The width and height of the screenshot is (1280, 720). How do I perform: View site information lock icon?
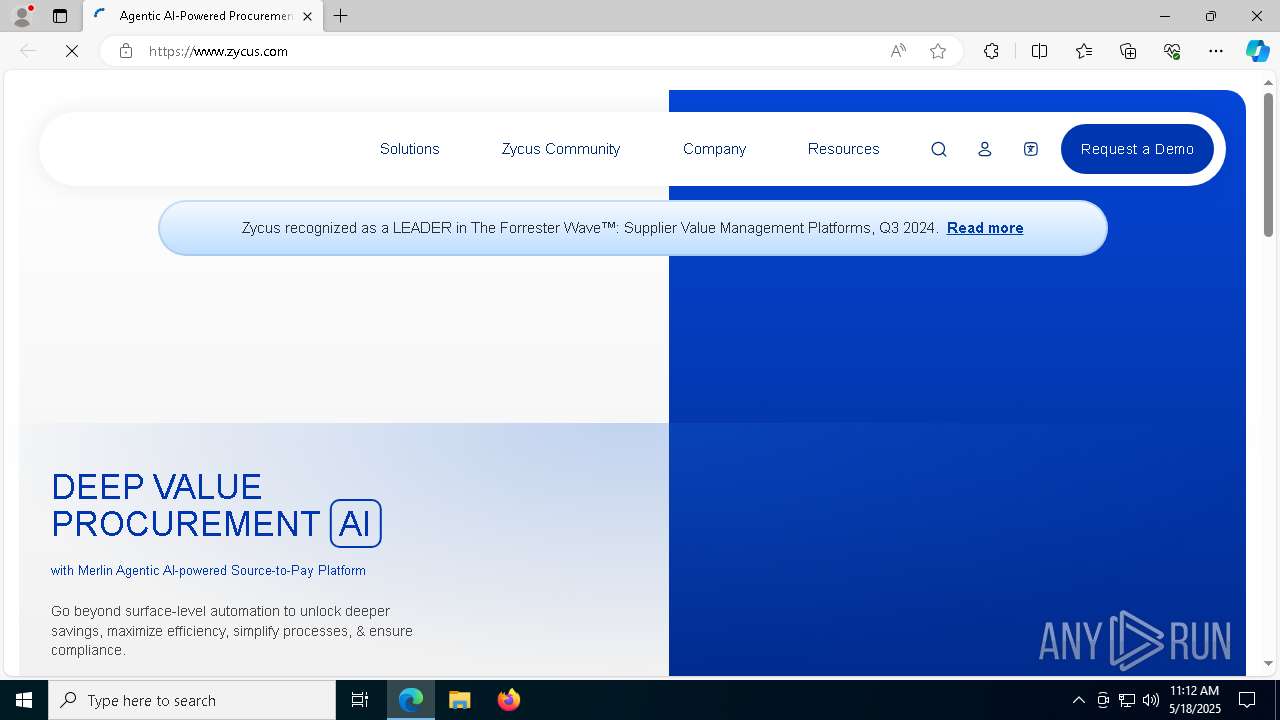tap(126, 51)
